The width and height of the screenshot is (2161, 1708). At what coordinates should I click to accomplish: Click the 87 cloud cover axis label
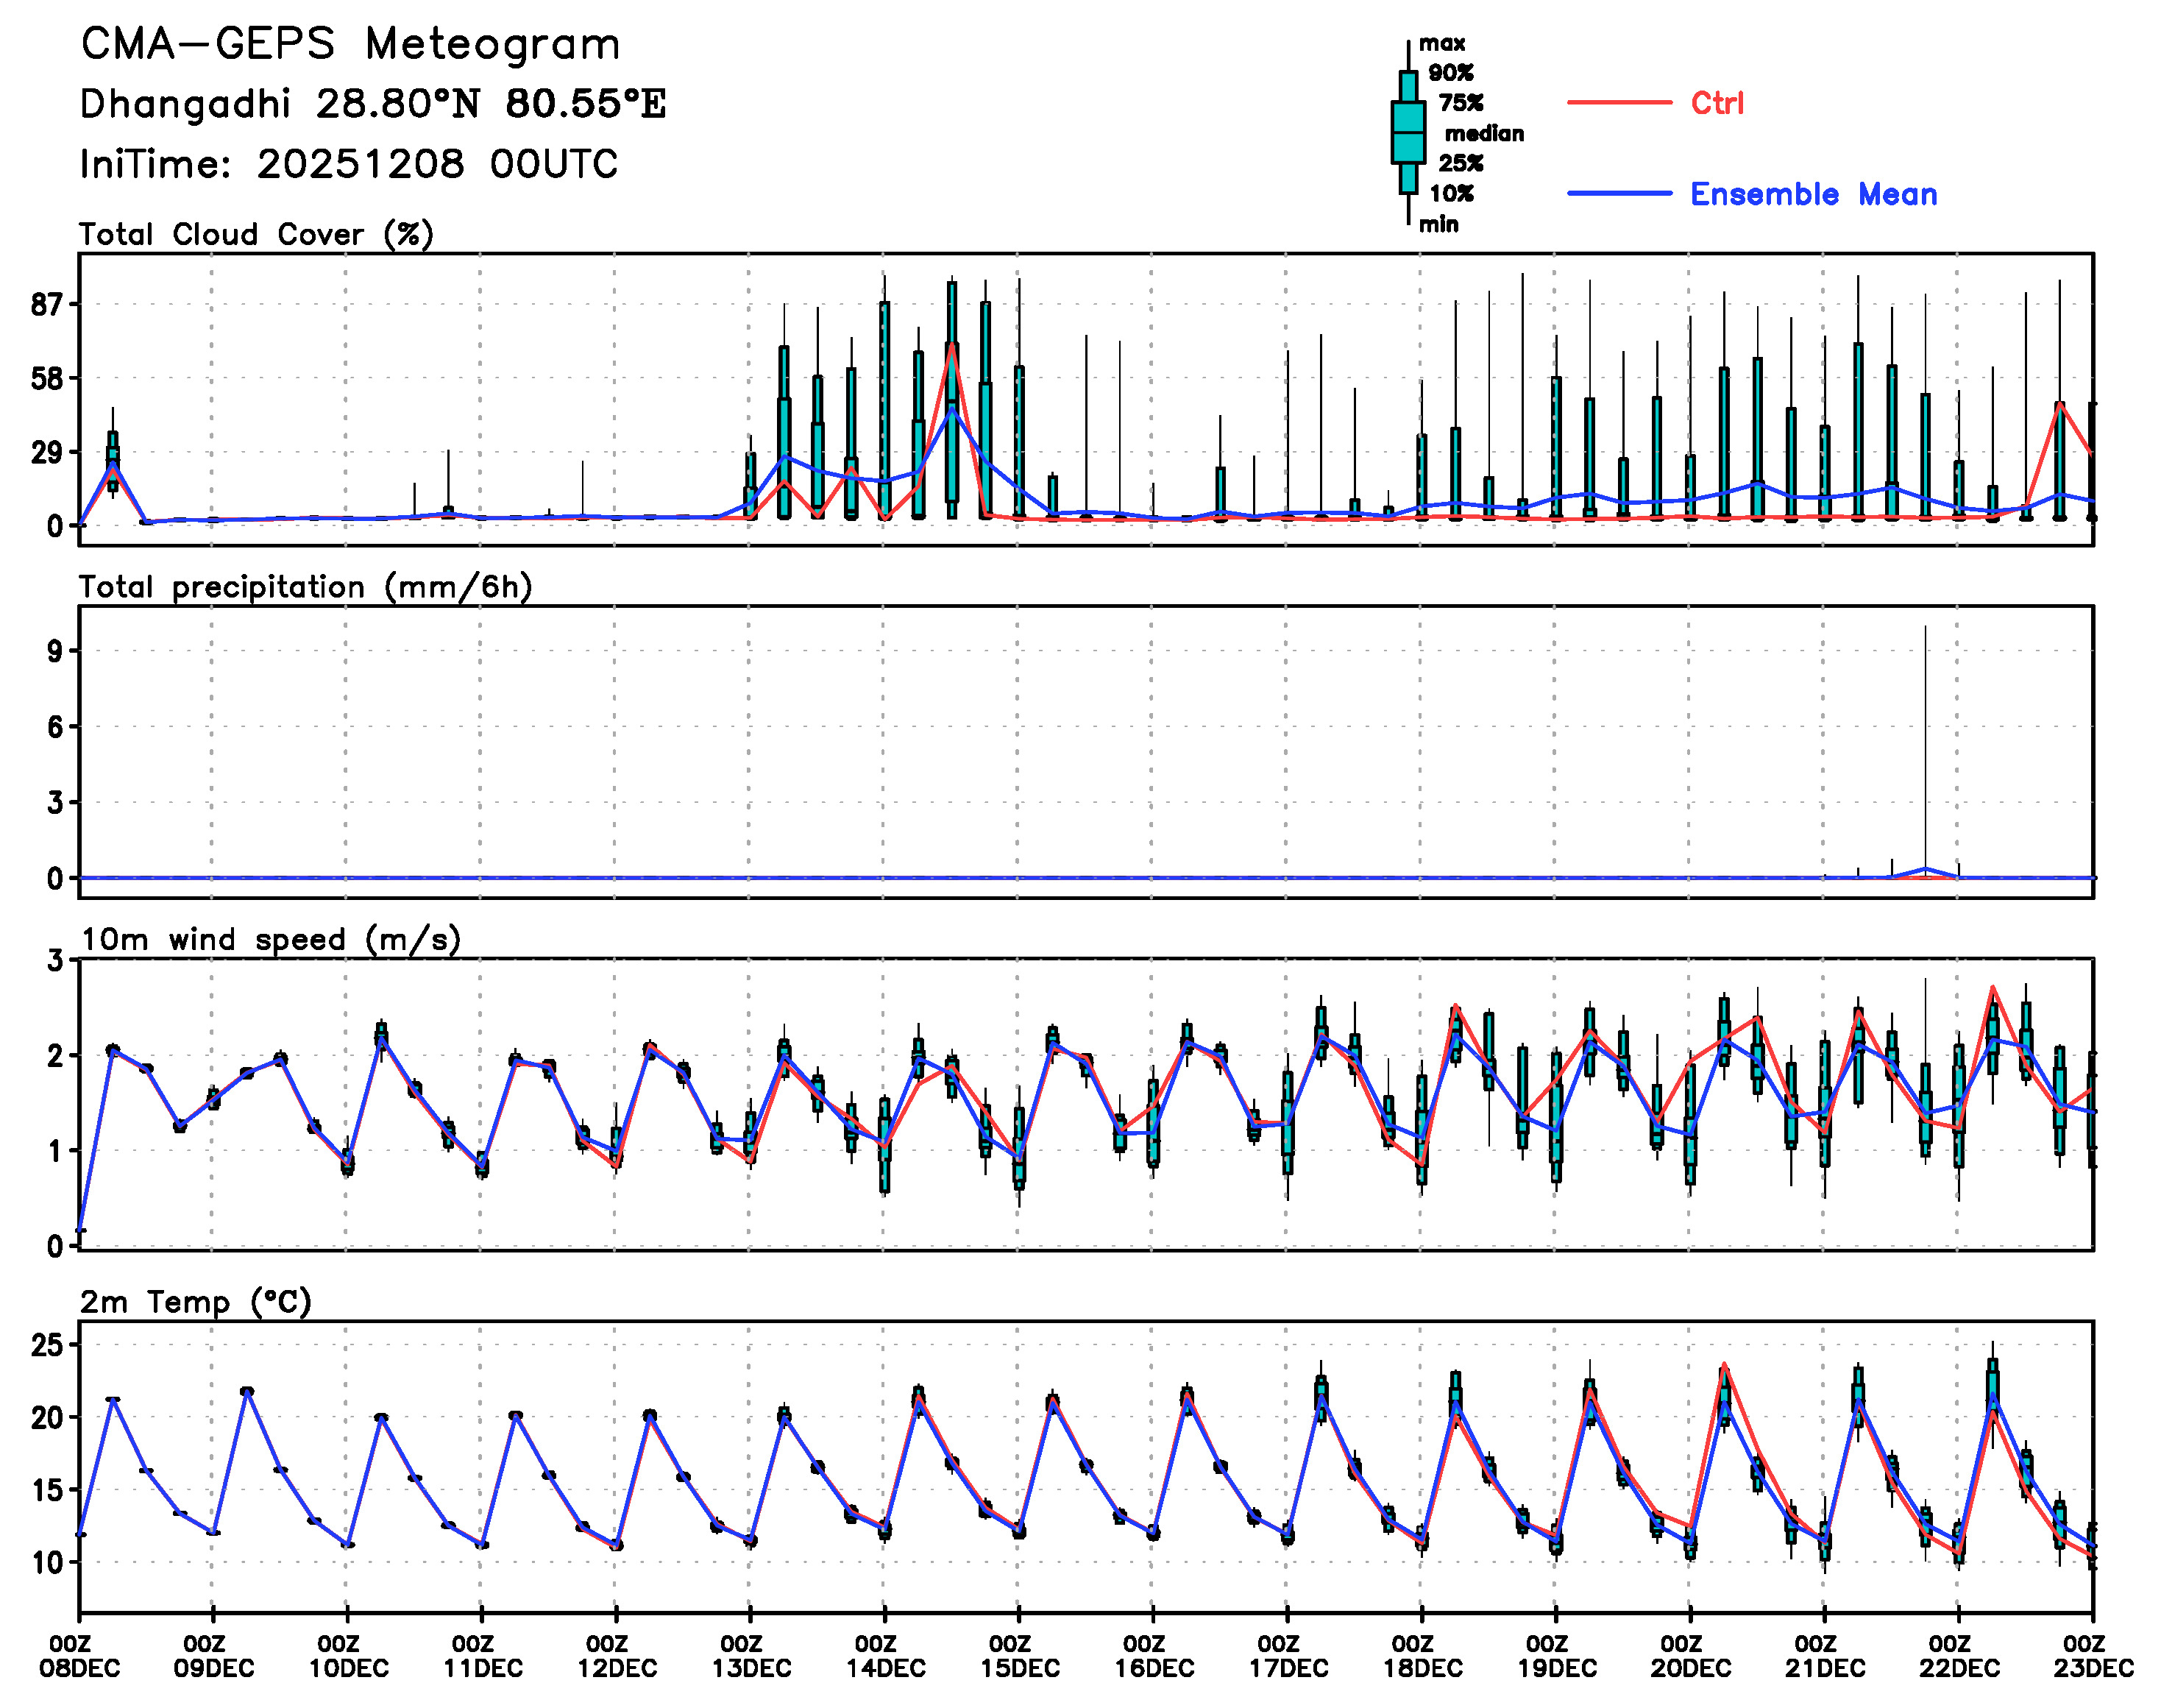(48, 305)
